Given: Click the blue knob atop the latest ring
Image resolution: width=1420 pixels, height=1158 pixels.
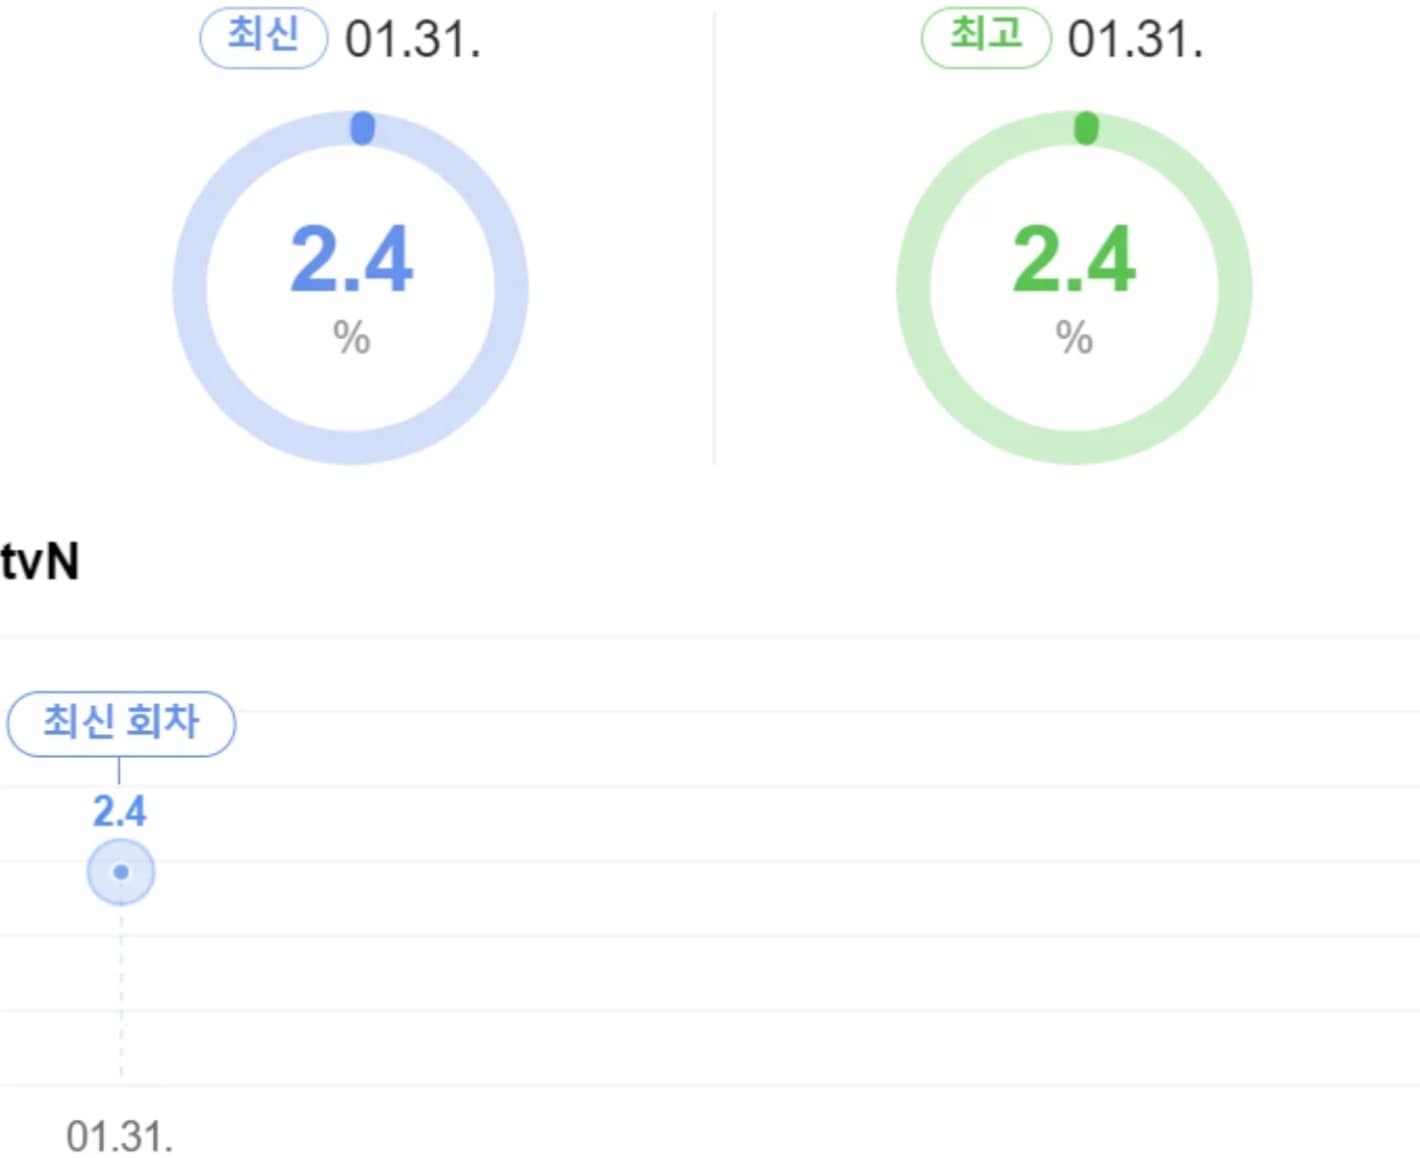Looking at the screenshot, I should click(362, 128).
